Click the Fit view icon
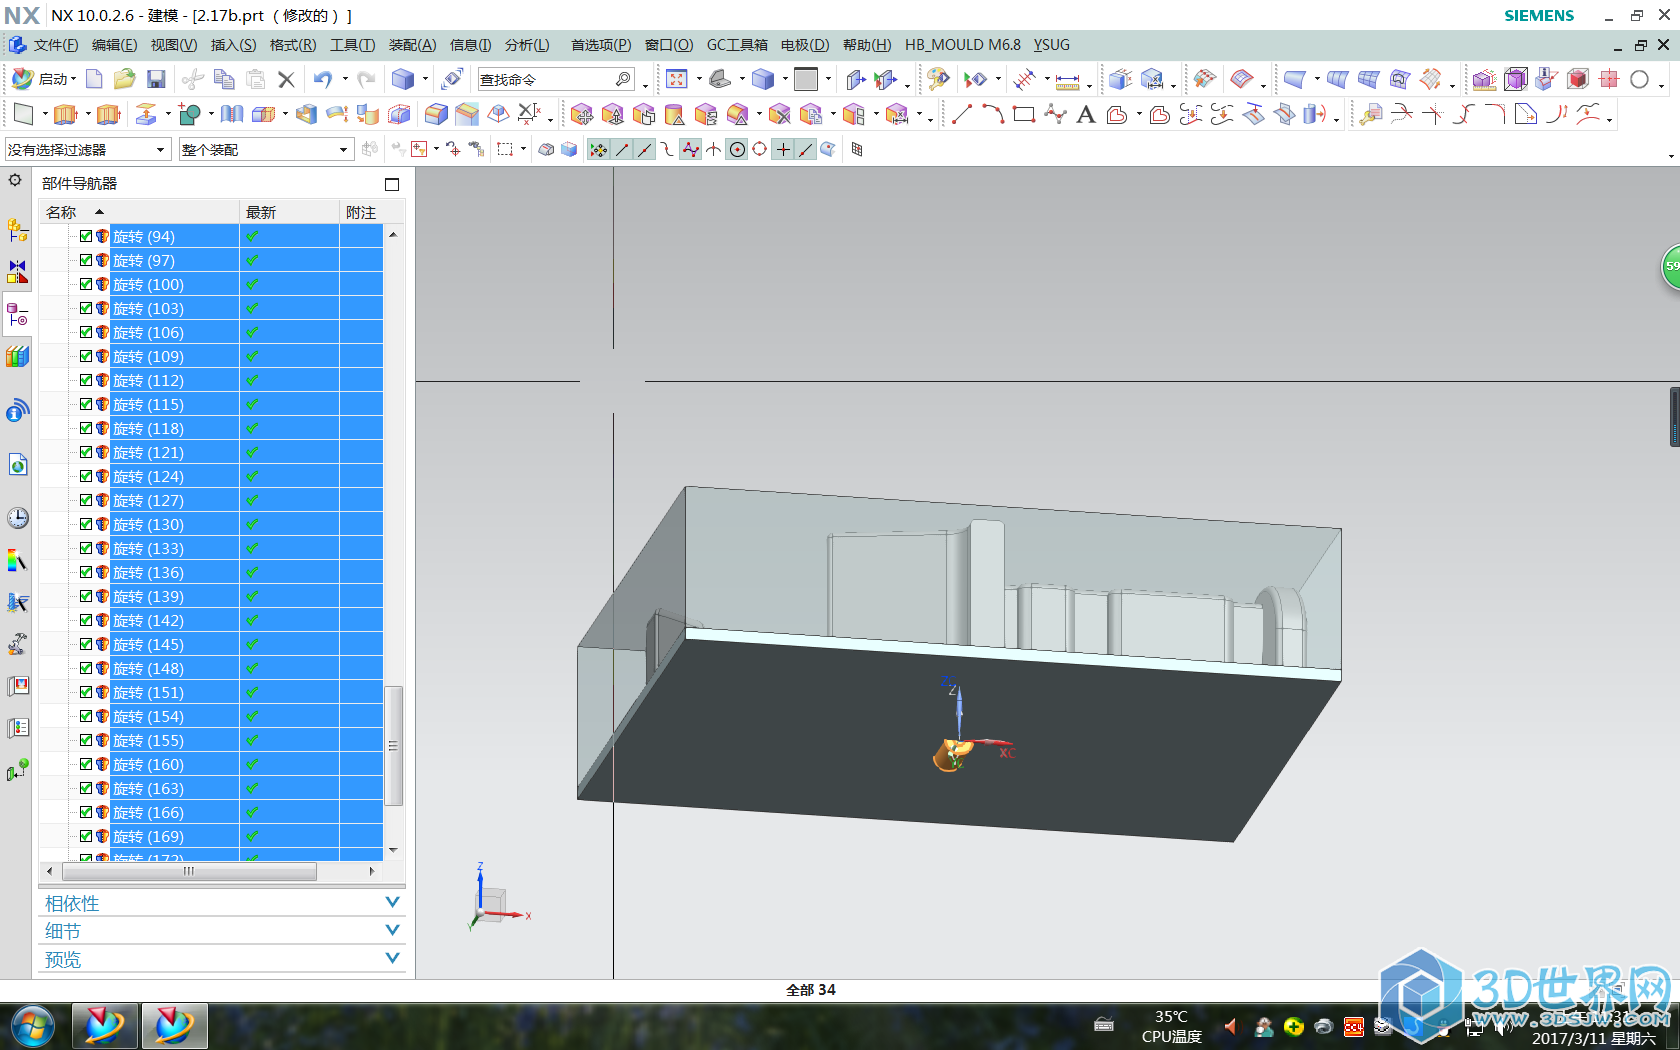1680x1050 pixels. pyautogui.click(x=677, y=79)
